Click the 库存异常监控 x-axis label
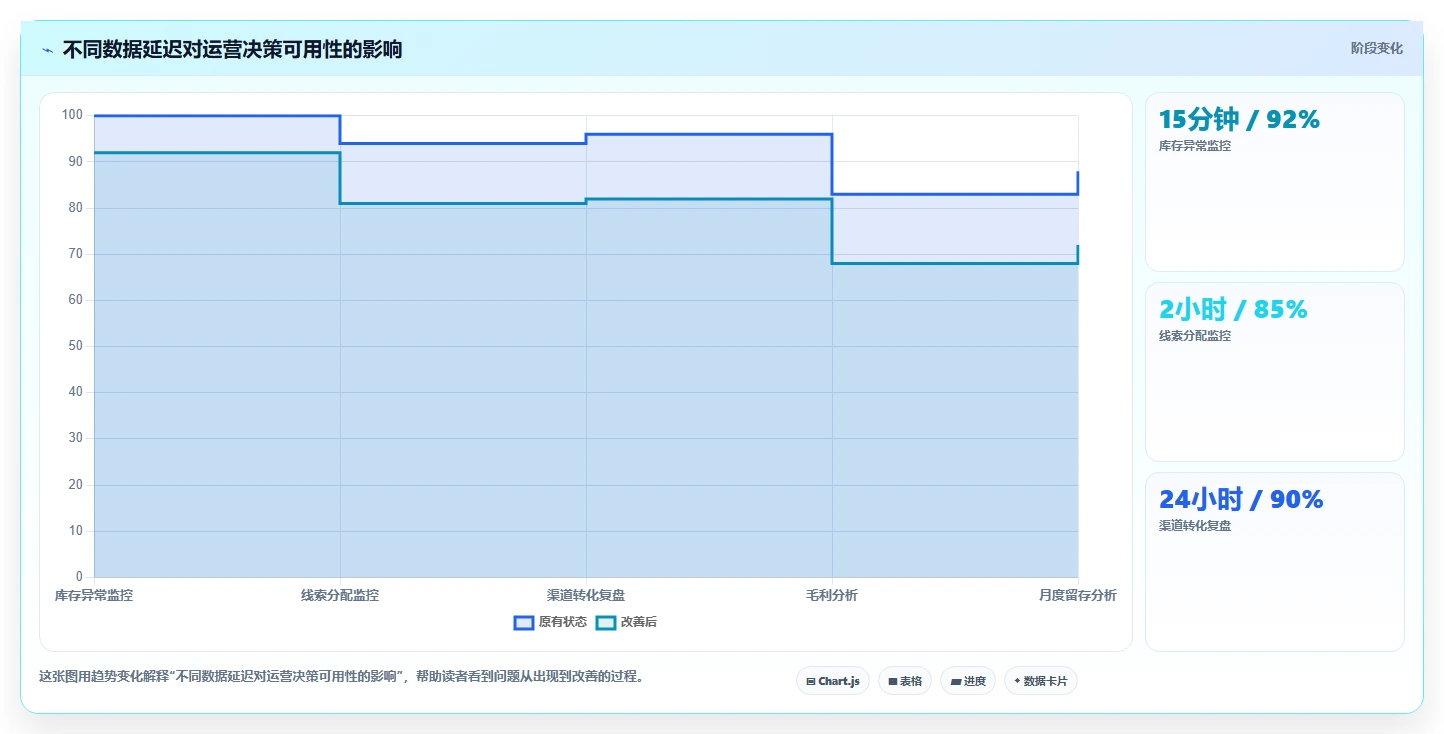Image resolution: width=1444 pixels, height=734 pixels. [94, 595]
